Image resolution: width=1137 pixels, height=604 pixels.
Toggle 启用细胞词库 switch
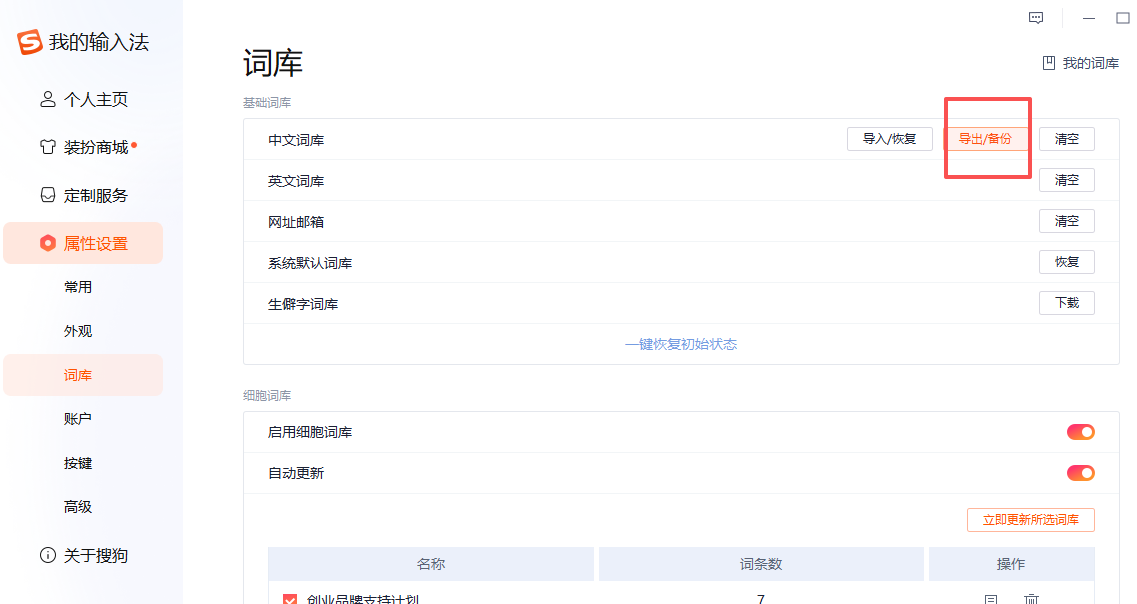point(1080,432)
